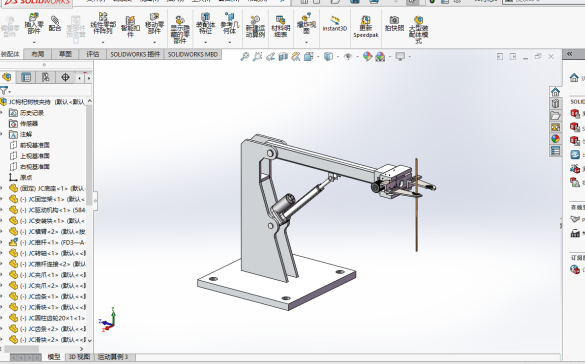This screenshot has height=364, width=585.
Task: Open Appearances color tab in task pane
Action: [x=555, y=139]
